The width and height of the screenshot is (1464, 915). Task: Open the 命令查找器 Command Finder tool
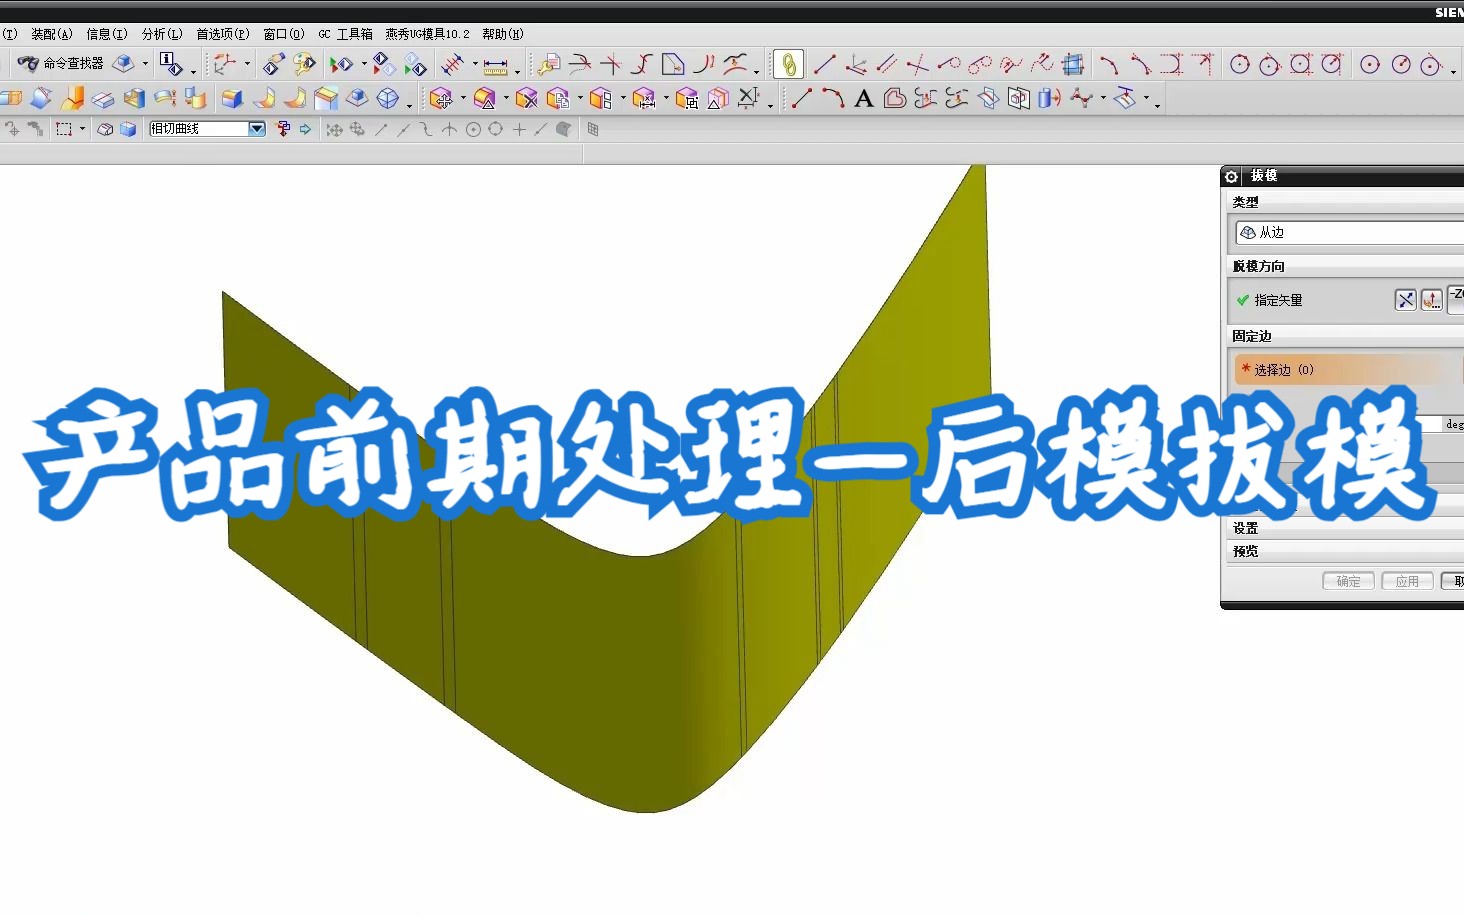(x=60, y=63)
